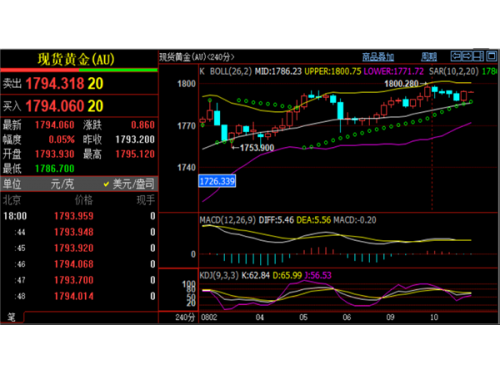This screenshot has width=500, height=375.
Task: Click the red-green buy/sell ratio bar
Action: point(79,70)
